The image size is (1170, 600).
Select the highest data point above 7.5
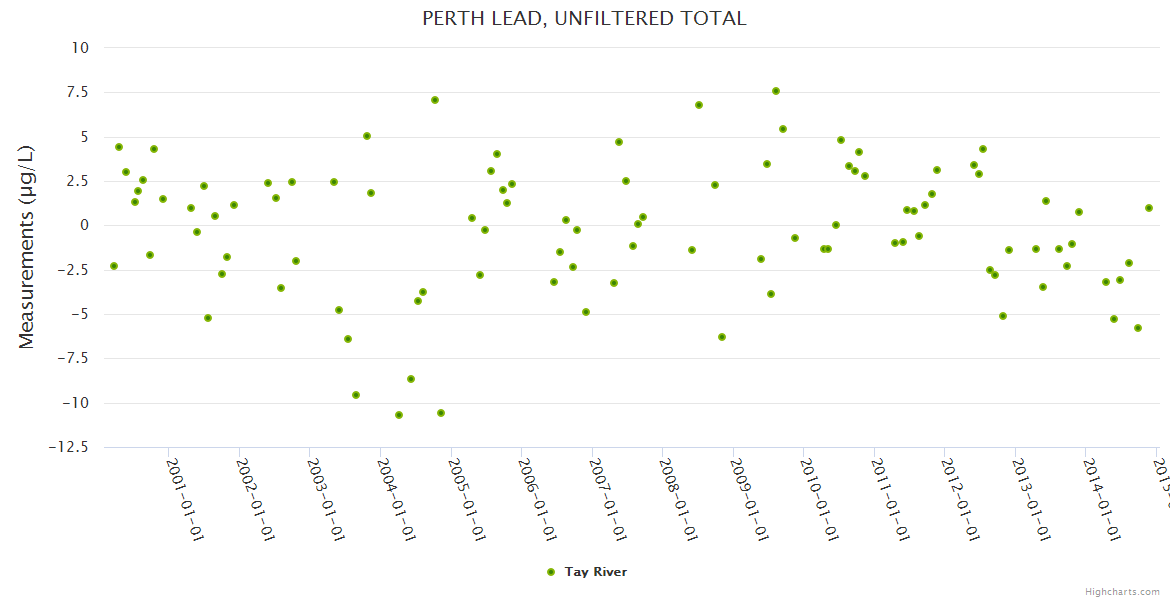[776, 91]
